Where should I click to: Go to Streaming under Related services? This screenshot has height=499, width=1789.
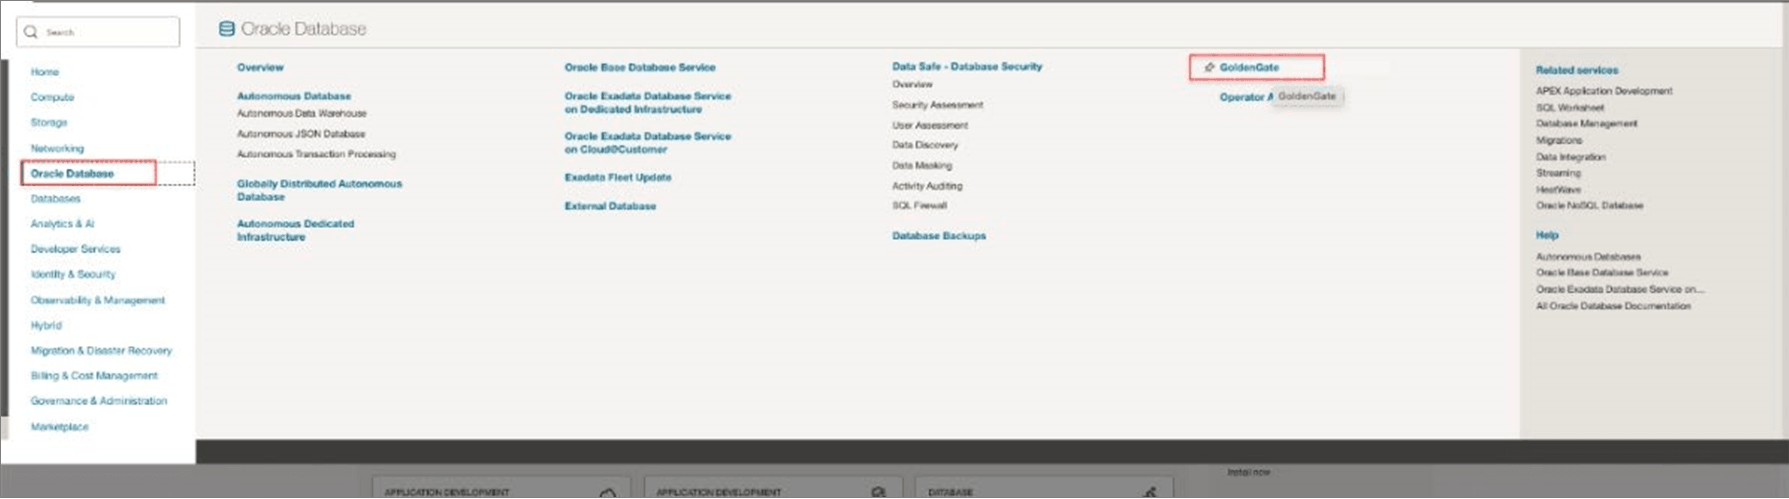coord(1558,173)
